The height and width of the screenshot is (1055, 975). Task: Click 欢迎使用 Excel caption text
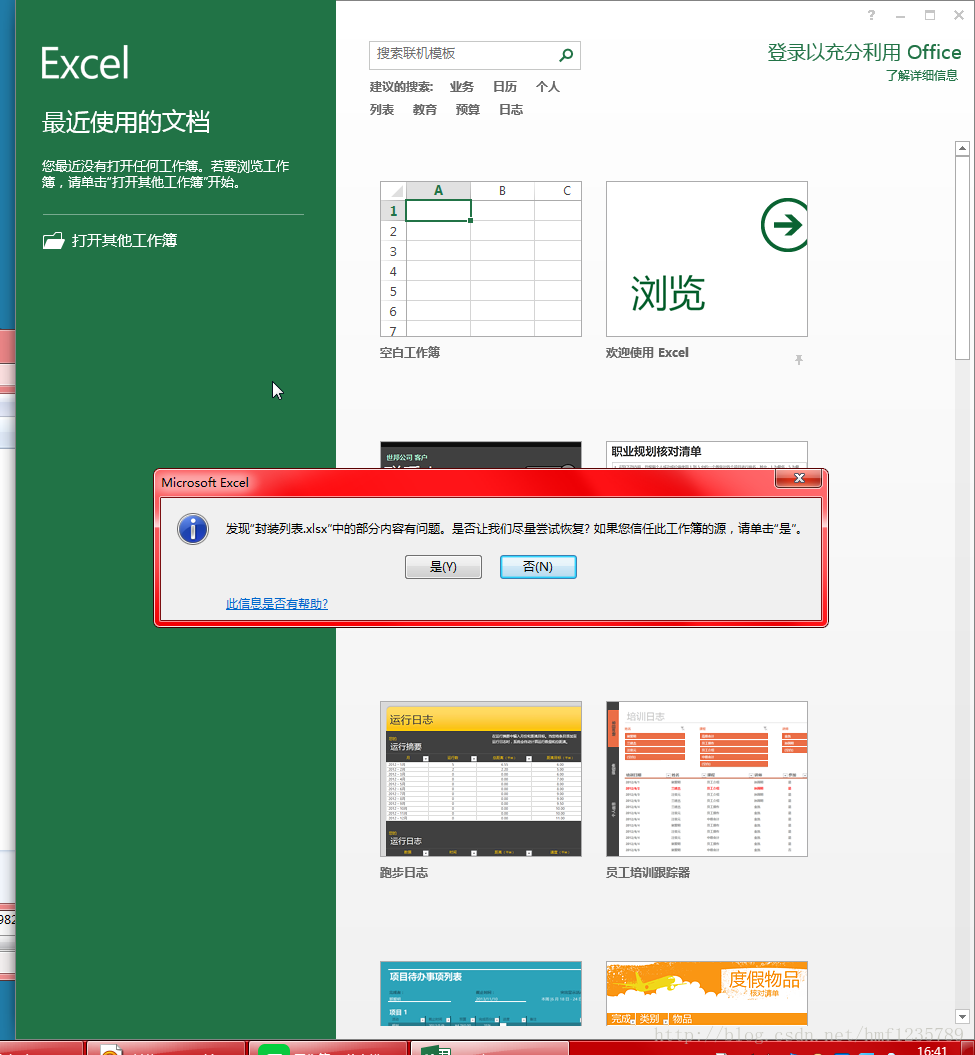pos(647,353)
